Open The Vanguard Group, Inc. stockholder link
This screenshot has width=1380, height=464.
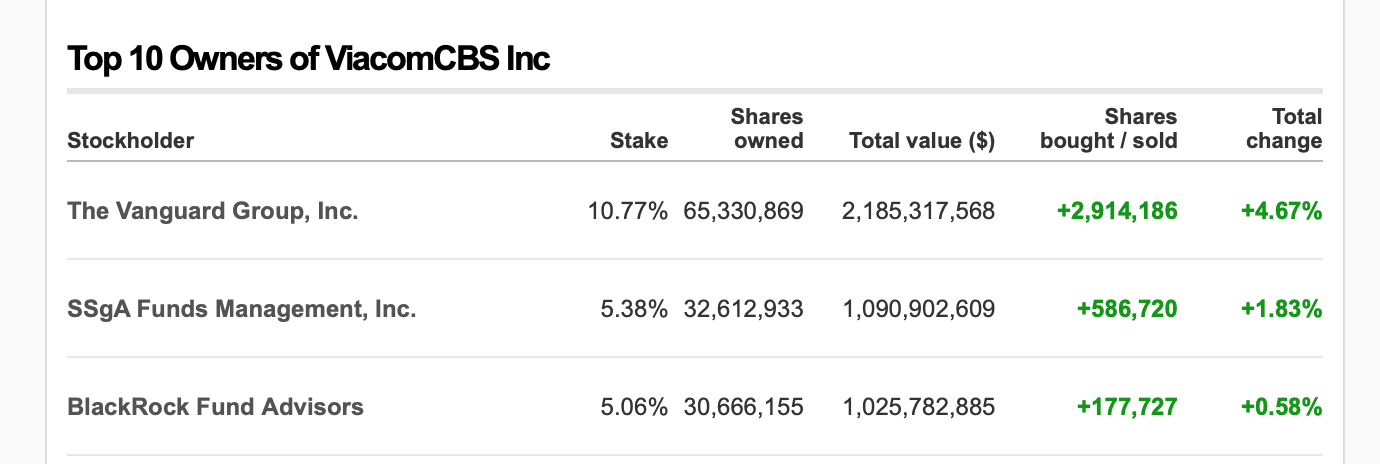point(212,211)
